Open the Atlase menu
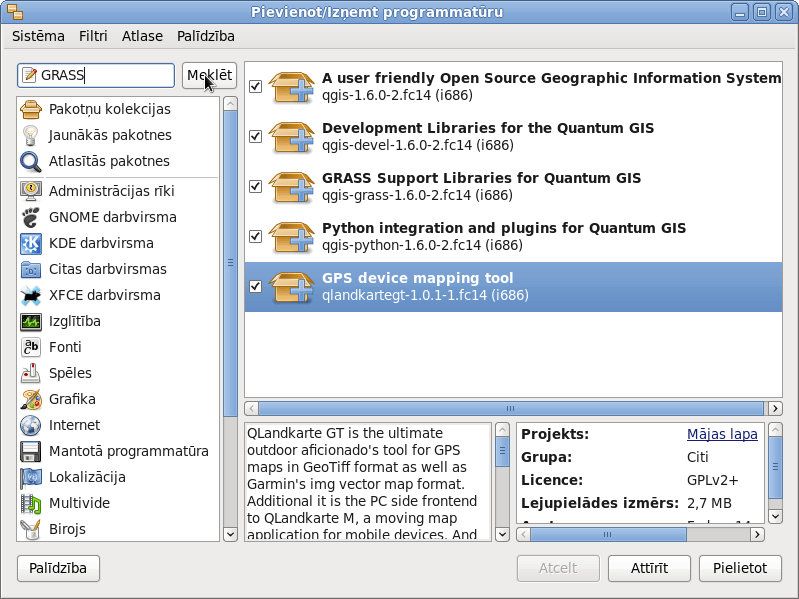The width and height of the screenshot is (799, 599). [142, 36]
